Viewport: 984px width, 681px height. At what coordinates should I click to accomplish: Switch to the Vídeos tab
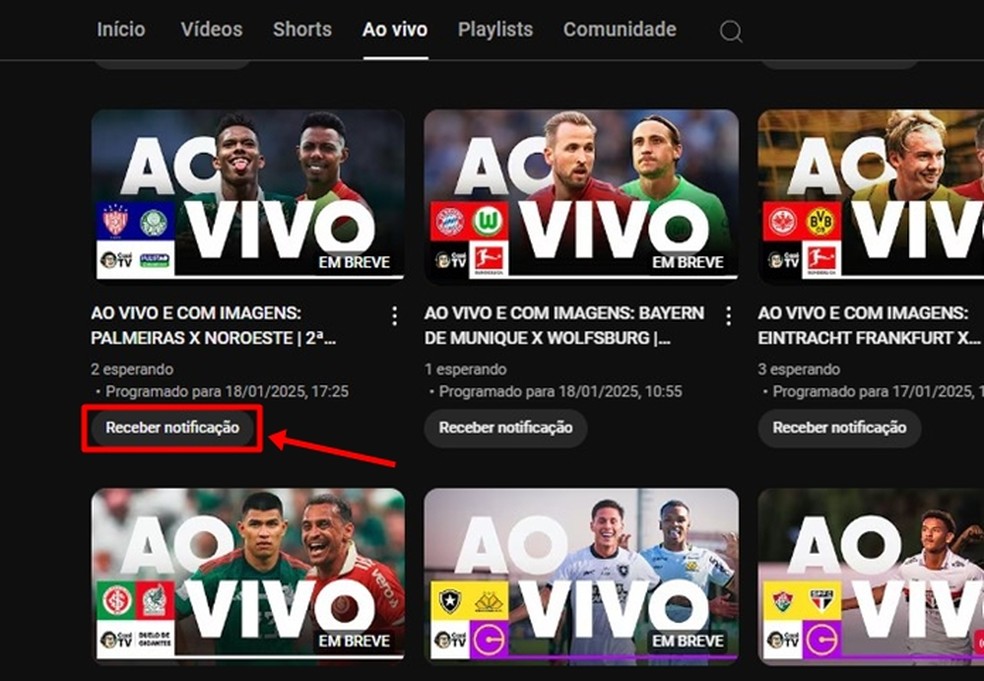pos(211,30)
